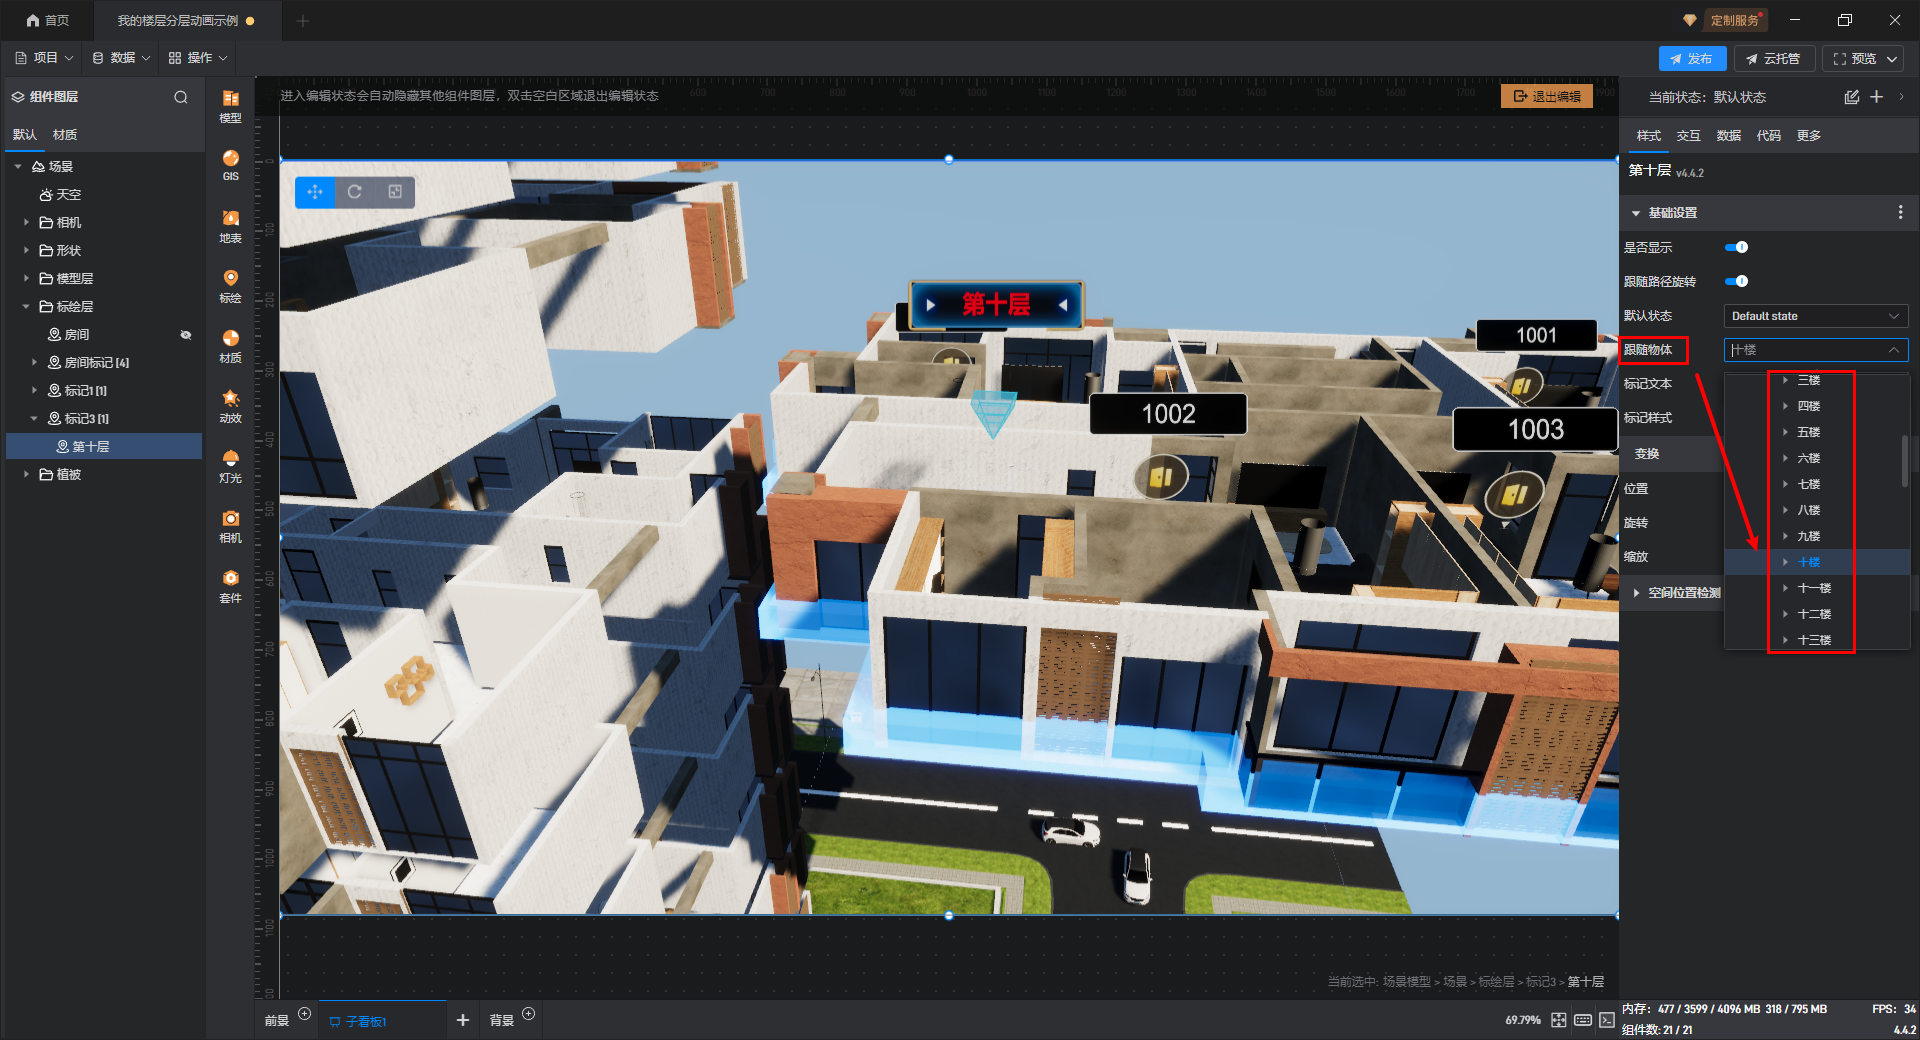Collapse the 基础设置 section
1920x1040 pixels.
pos(1636,213)
